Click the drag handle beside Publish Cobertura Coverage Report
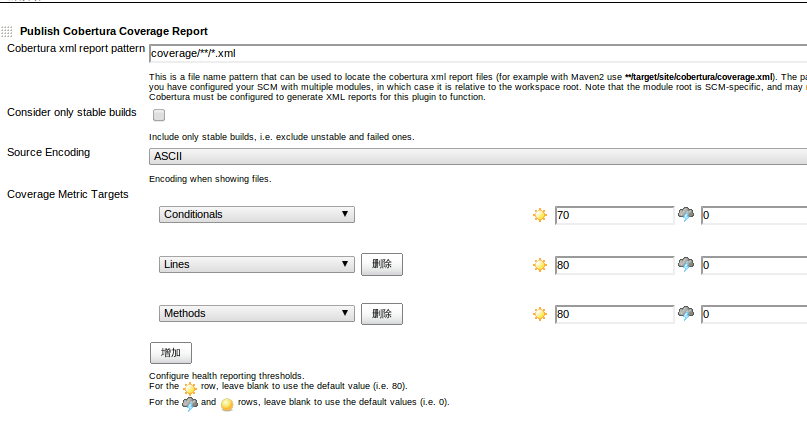Image resolution: width=807 pixels, height=425 pixels. coord(7,32)
